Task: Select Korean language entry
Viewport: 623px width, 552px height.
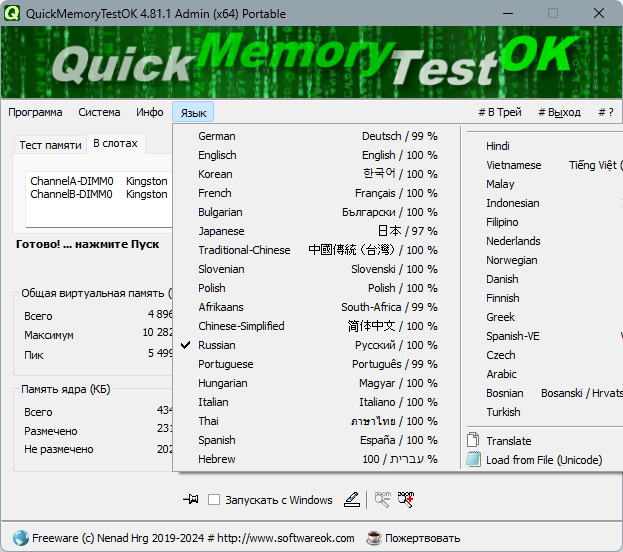Action: 317,174
